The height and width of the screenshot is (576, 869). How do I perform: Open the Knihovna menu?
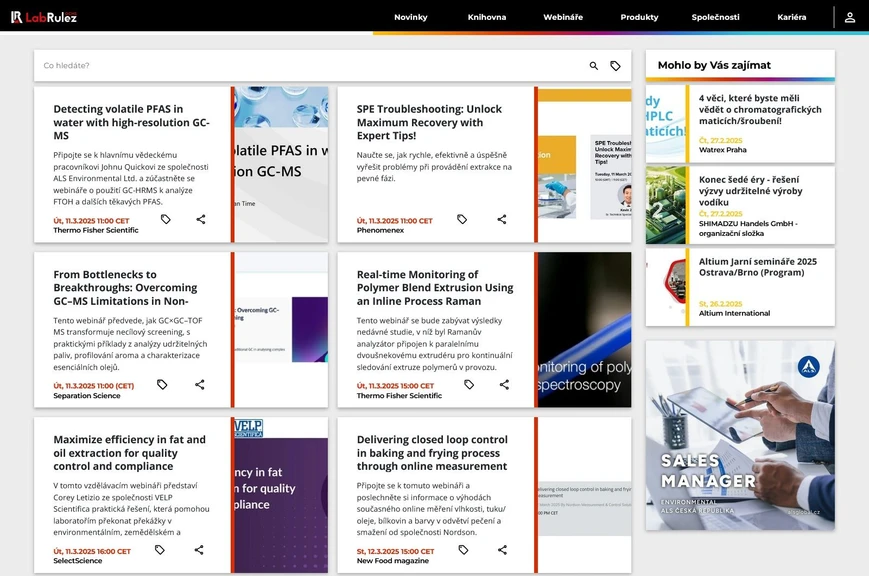(486, 17)
